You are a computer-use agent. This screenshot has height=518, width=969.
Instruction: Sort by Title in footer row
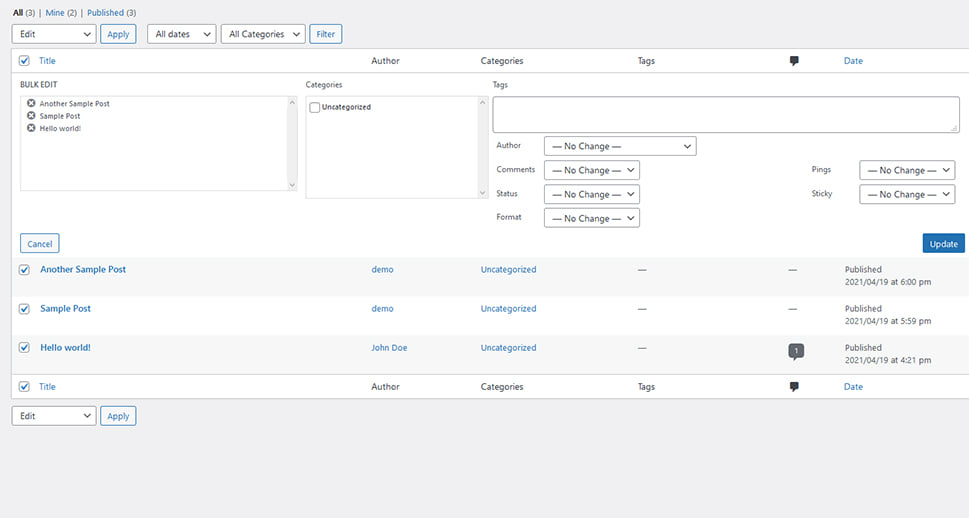click(48, 387)
